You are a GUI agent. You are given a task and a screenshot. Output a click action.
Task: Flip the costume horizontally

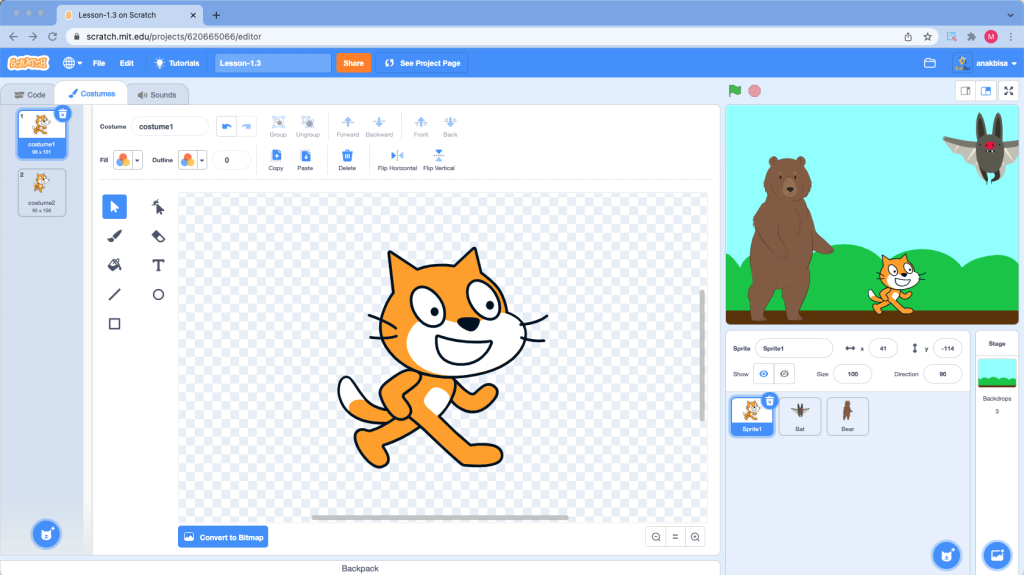[x=397, y=159]
